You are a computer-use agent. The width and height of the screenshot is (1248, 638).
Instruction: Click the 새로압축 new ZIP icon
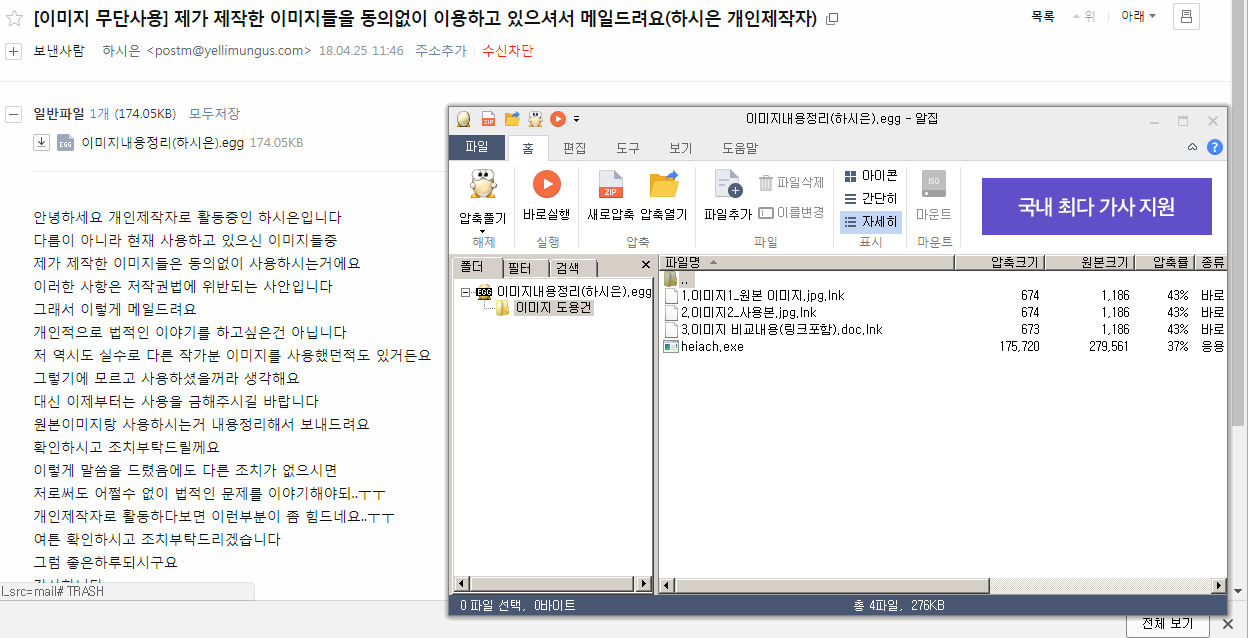611,185
